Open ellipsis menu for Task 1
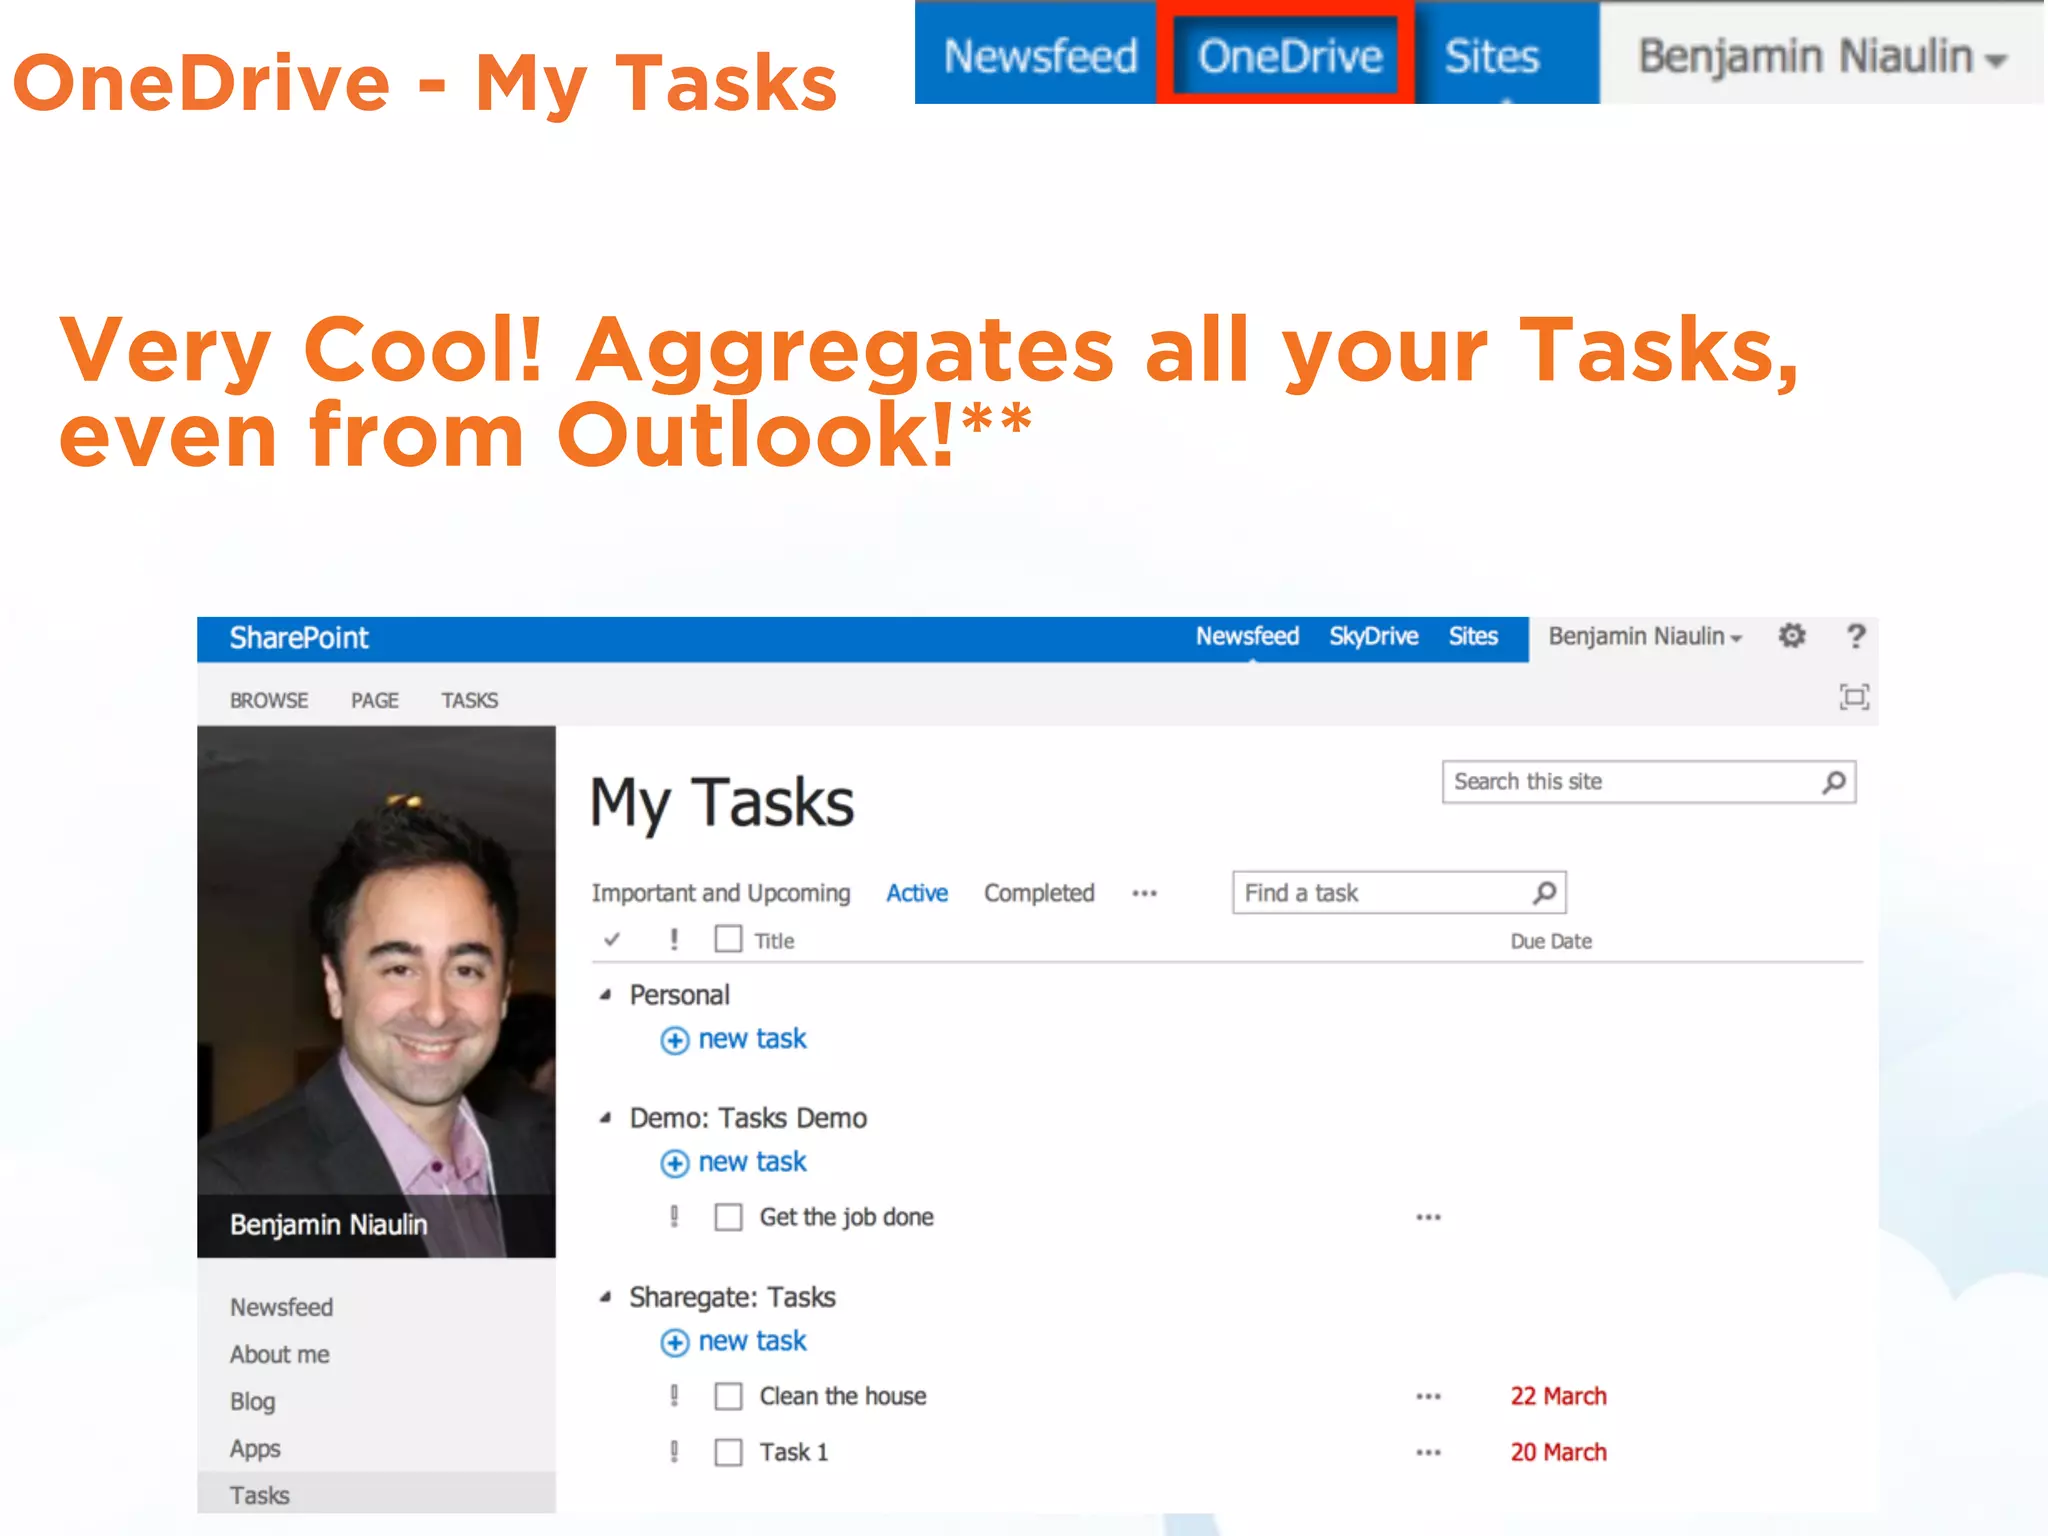The width and height of the screenshot is (2048, 1536). [x=1428, y=1452]
